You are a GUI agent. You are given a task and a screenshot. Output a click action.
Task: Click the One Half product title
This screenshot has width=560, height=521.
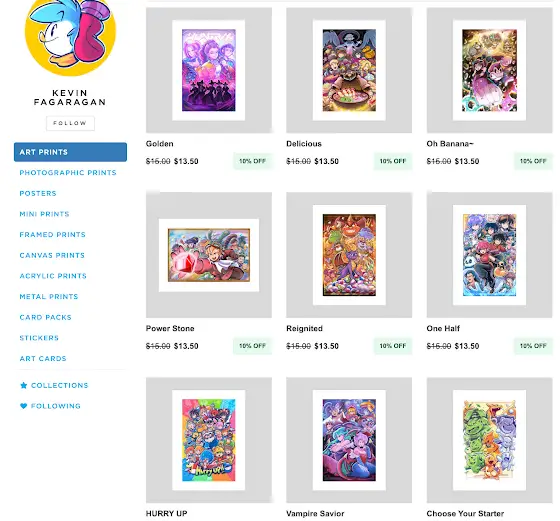(x=443, y=329)
